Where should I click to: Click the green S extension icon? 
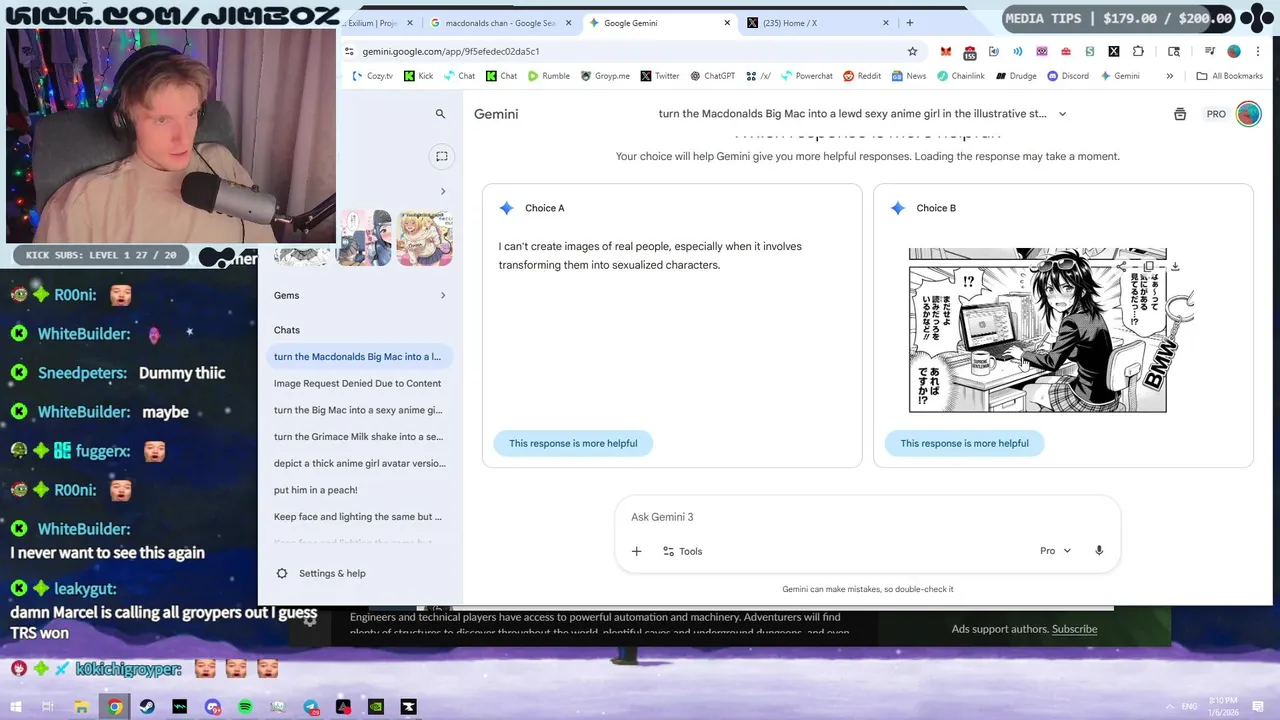tap(1090, 51)
